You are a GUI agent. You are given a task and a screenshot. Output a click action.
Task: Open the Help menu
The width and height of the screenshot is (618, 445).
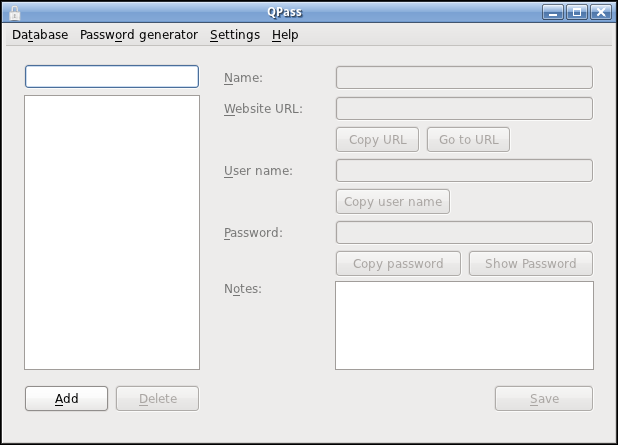pos(285,35)
